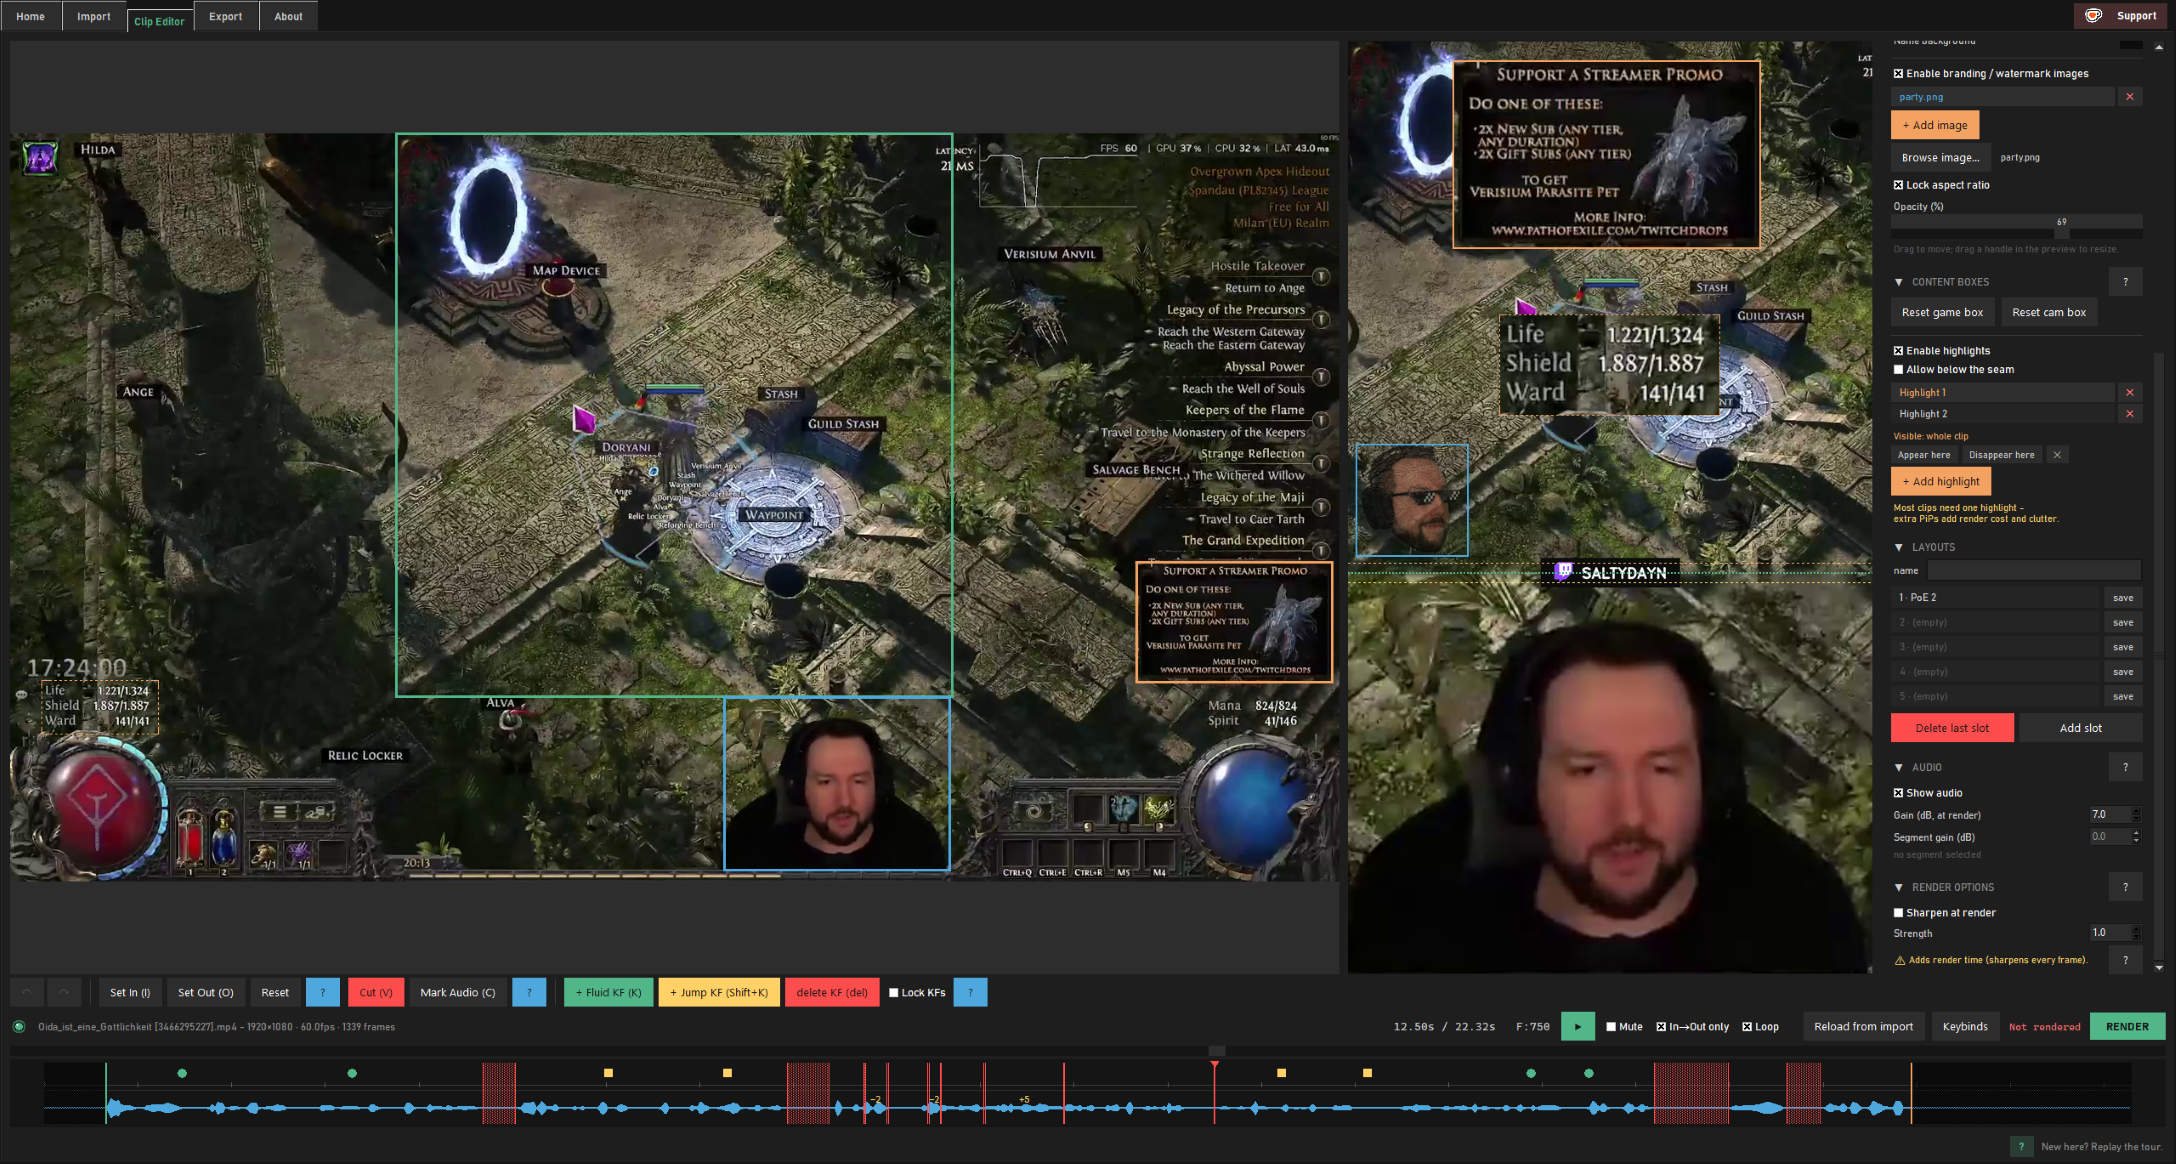Switch to the Home tab
The height and width of the screenshot is (1164, 2176).
pos(30,16)
